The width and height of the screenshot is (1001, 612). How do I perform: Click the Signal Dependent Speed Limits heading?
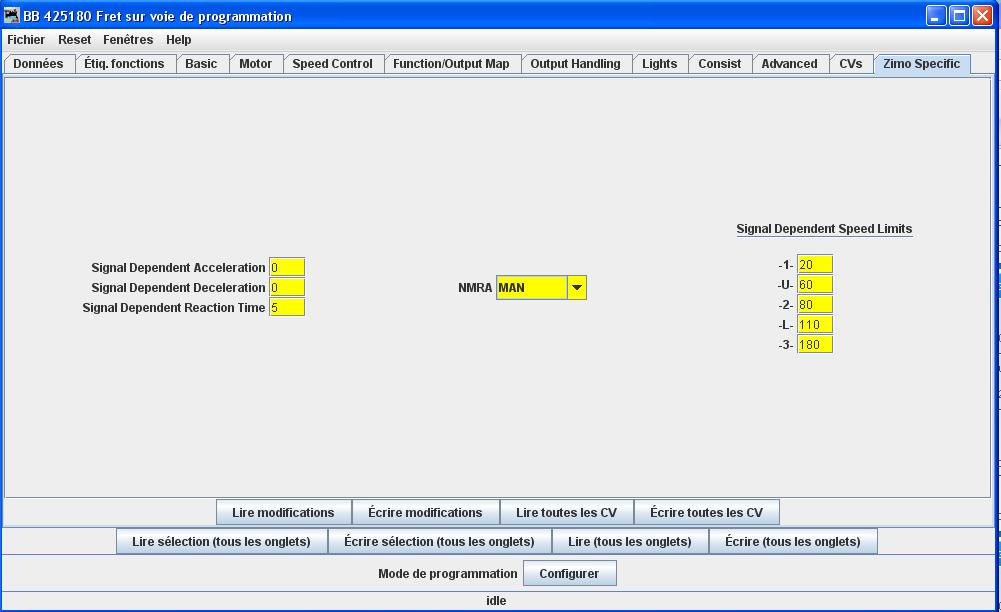click(x=824, y=228)
